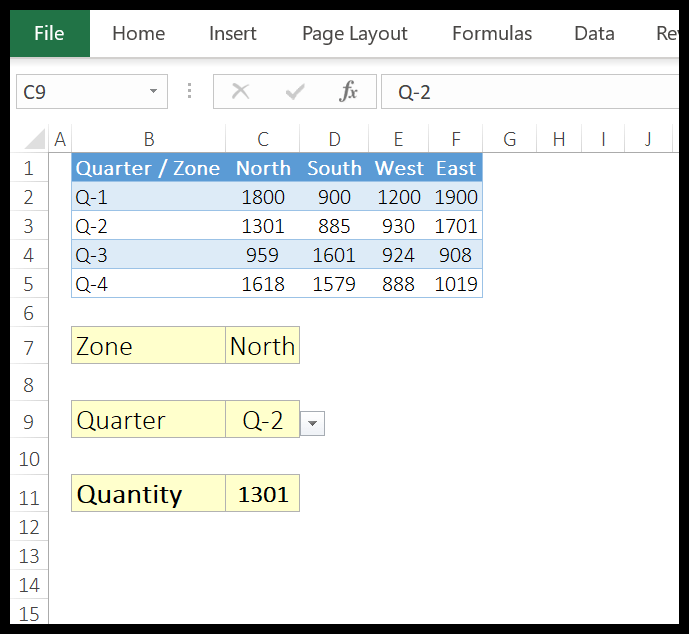Select the 'Zone' label cell
Image resolution: width=689 pixels, height=634 pixels.
tap(149, 345)
